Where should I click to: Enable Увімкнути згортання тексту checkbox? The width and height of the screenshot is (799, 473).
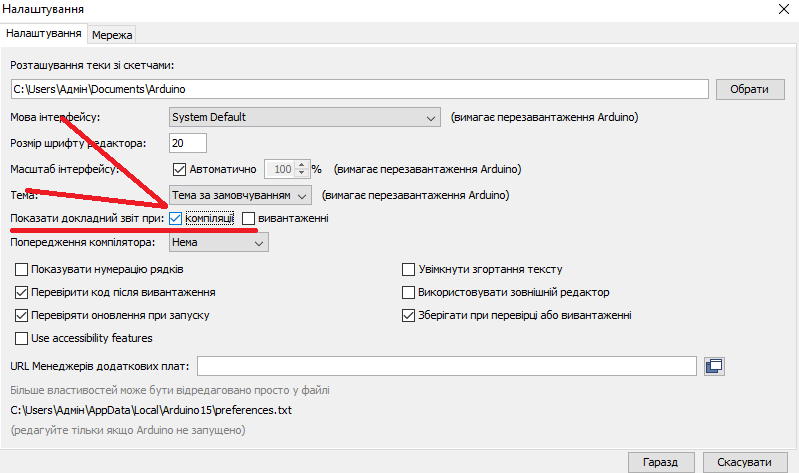[408, 269]
